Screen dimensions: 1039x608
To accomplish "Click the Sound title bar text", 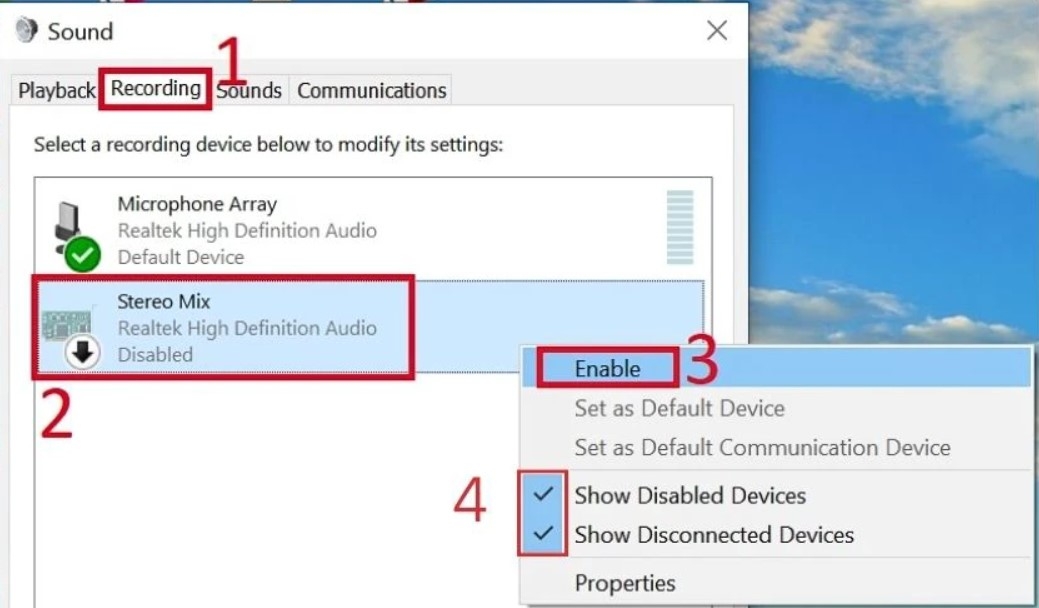I will pos(80,31).
